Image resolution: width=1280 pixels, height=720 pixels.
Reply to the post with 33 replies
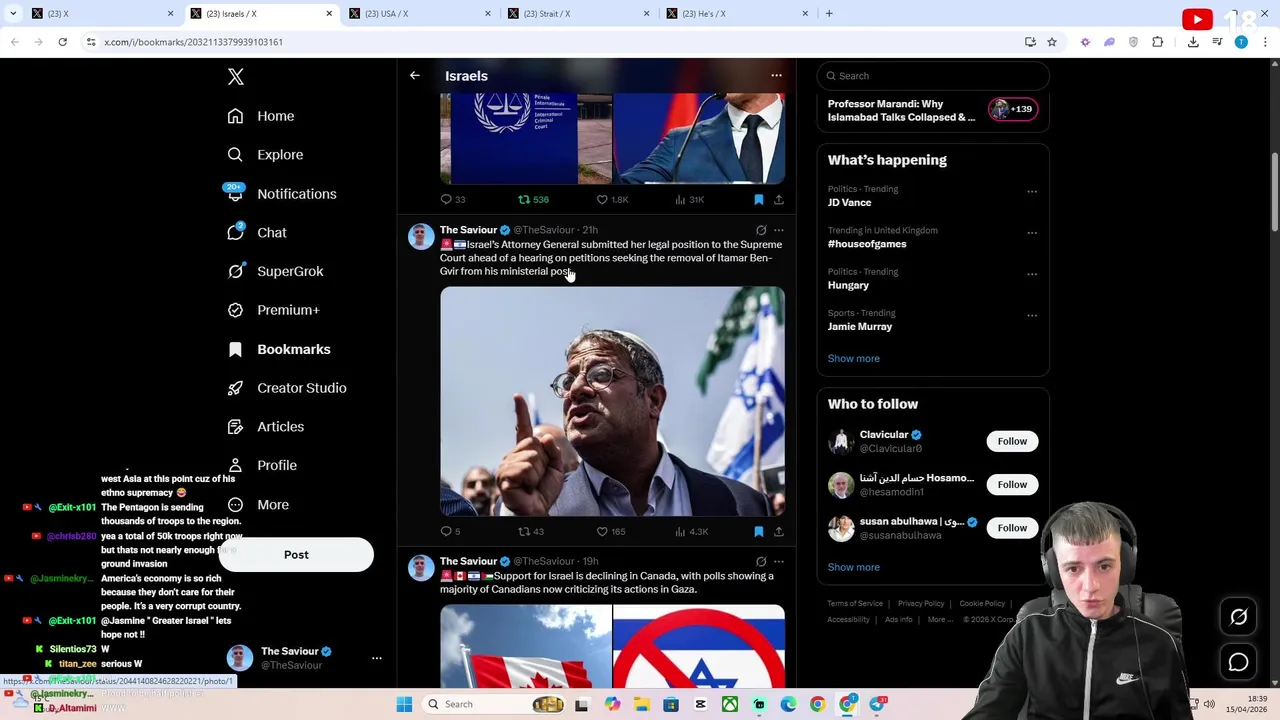[x=452, y=200]
